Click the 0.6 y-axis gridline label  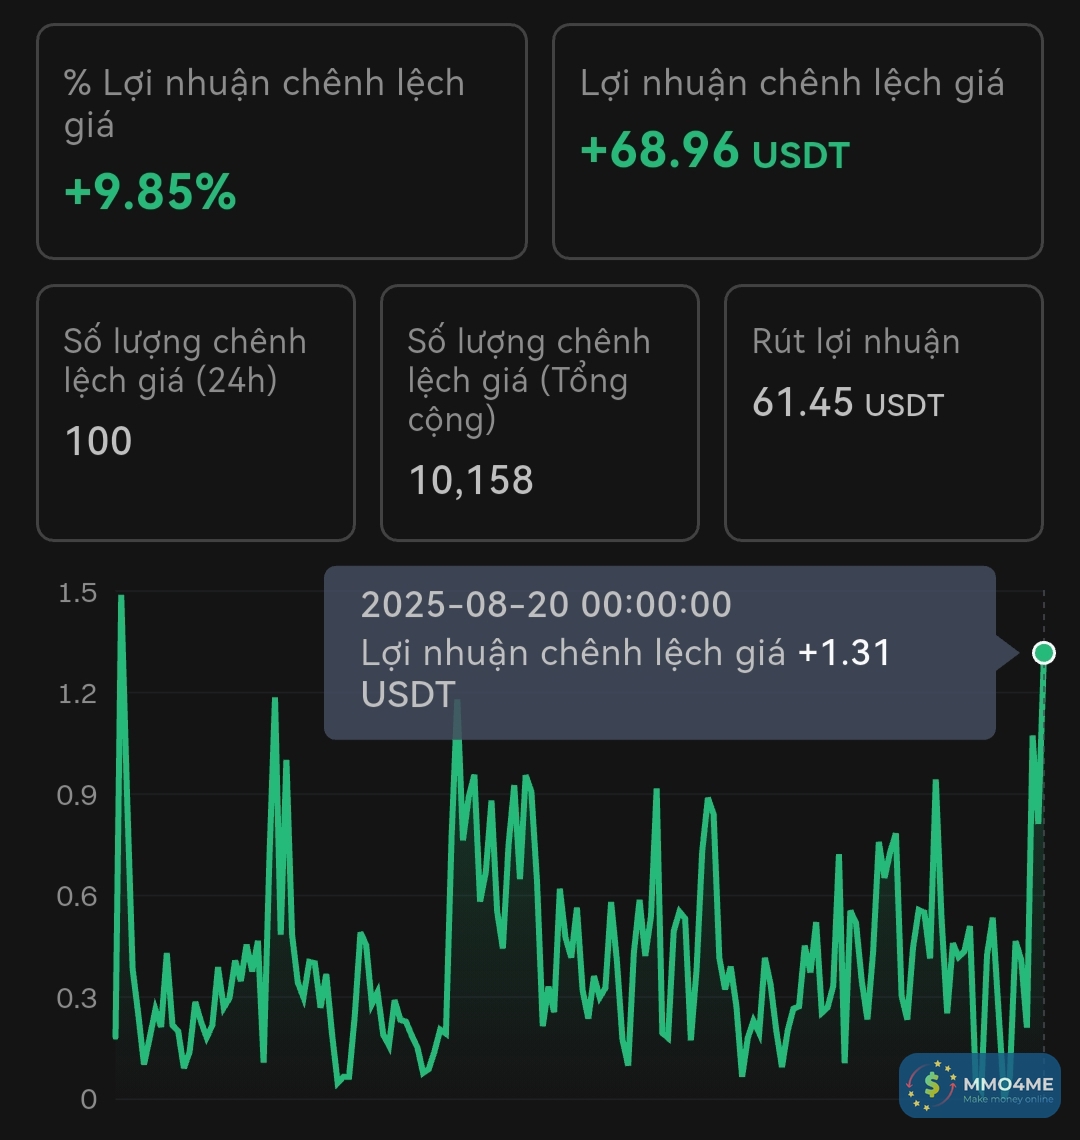77,897
